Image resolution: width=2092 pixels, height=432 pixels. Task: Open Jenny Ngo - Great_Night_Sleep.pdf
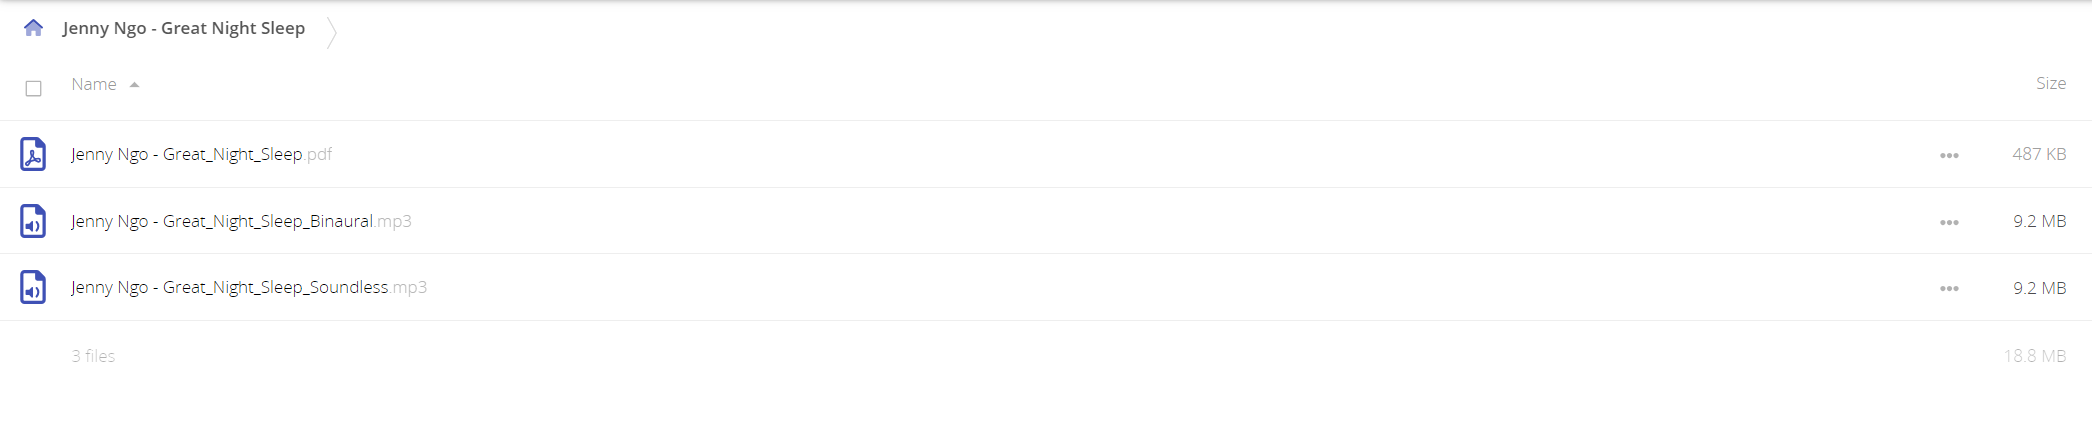tap(201, 154)
